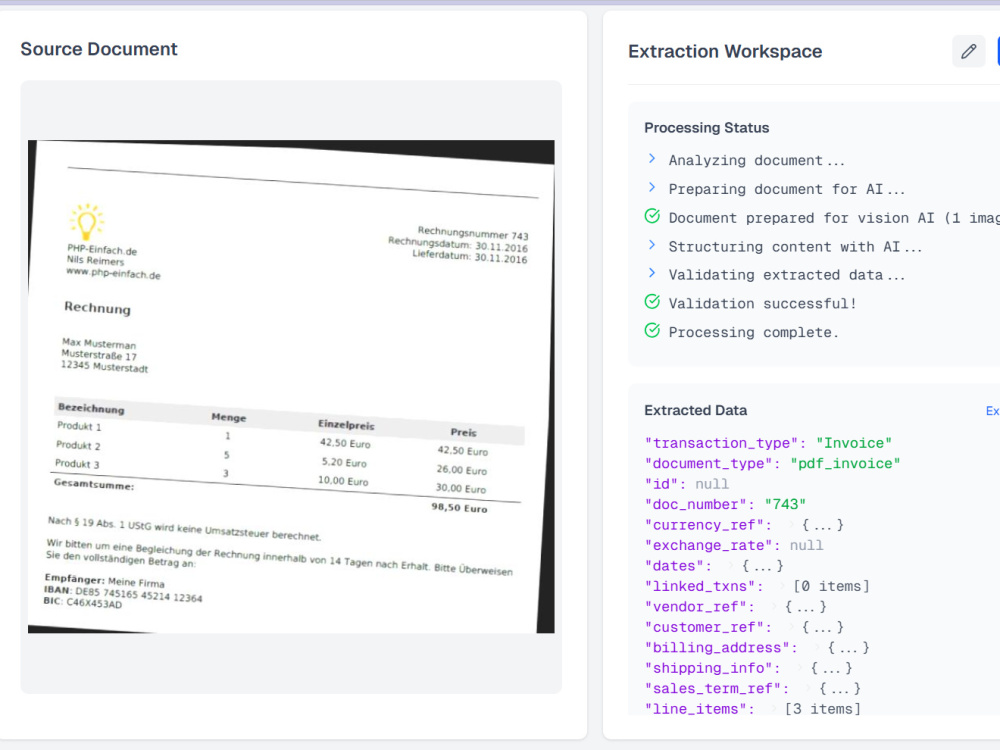The image size is (1000, 750).
Task: Click the "Processing complete." status text
Action: click(x=753, y=332)
